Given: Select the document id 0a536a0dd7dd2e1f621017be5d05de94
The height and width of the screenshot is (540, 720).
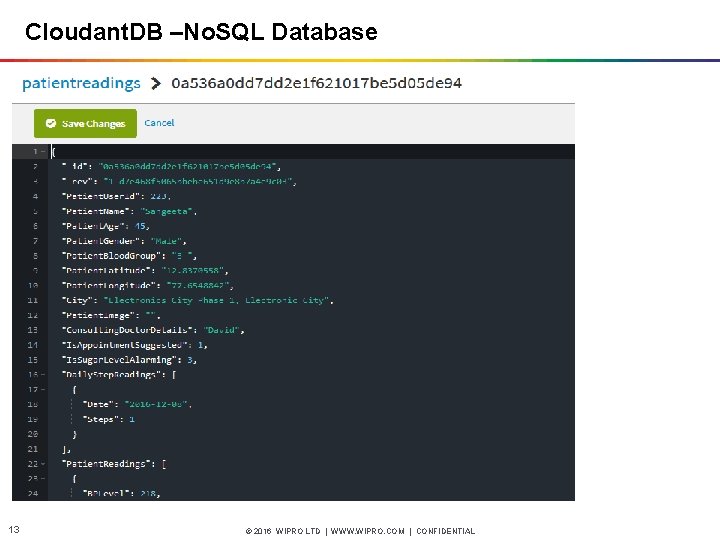Looking at the screenshot, I should tap(316, 83).
